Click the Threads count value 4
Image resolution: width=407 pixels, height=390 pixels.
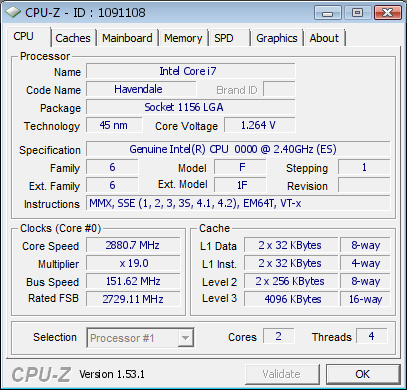[372, 336]
